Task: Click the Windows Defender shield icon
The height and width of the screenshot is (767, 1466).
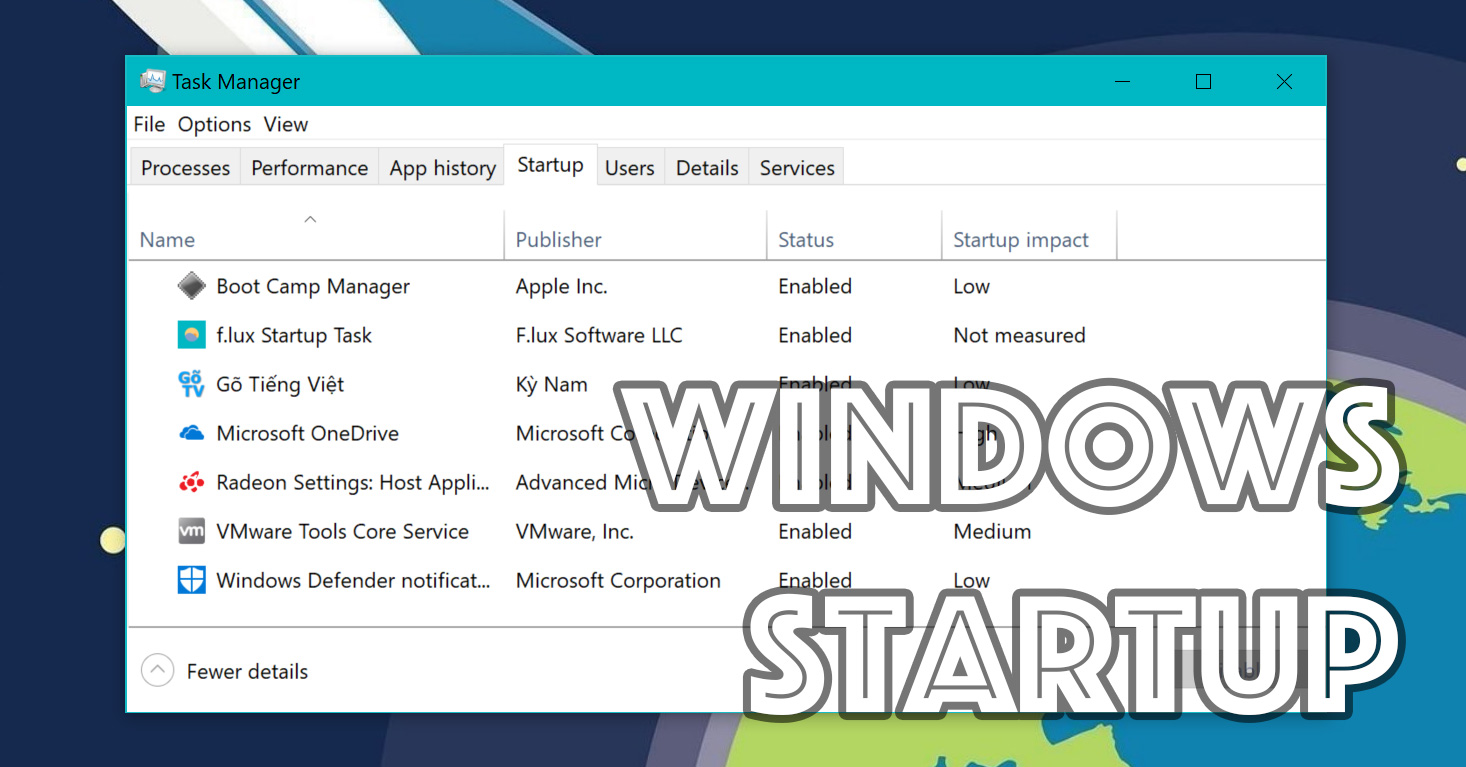Action: point(191,580)
